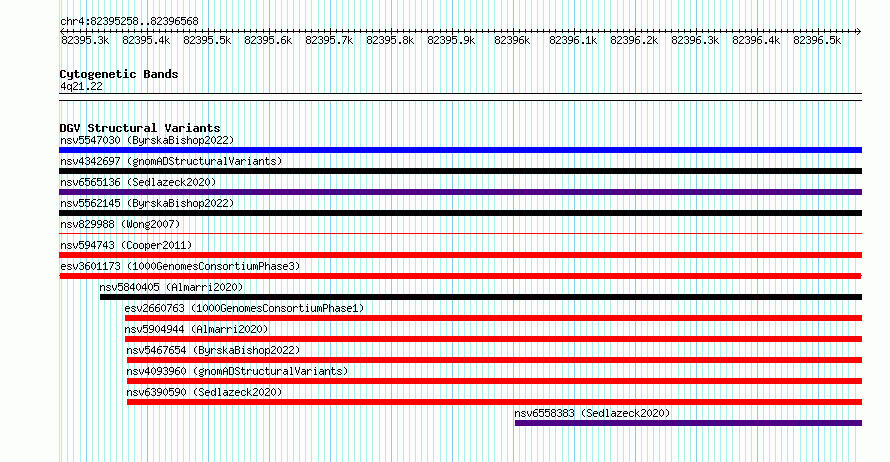Viewport: 890px width, 462px height.
Task: Open nsv5904944 (Almarri2020) label
Action: (196, 329)
